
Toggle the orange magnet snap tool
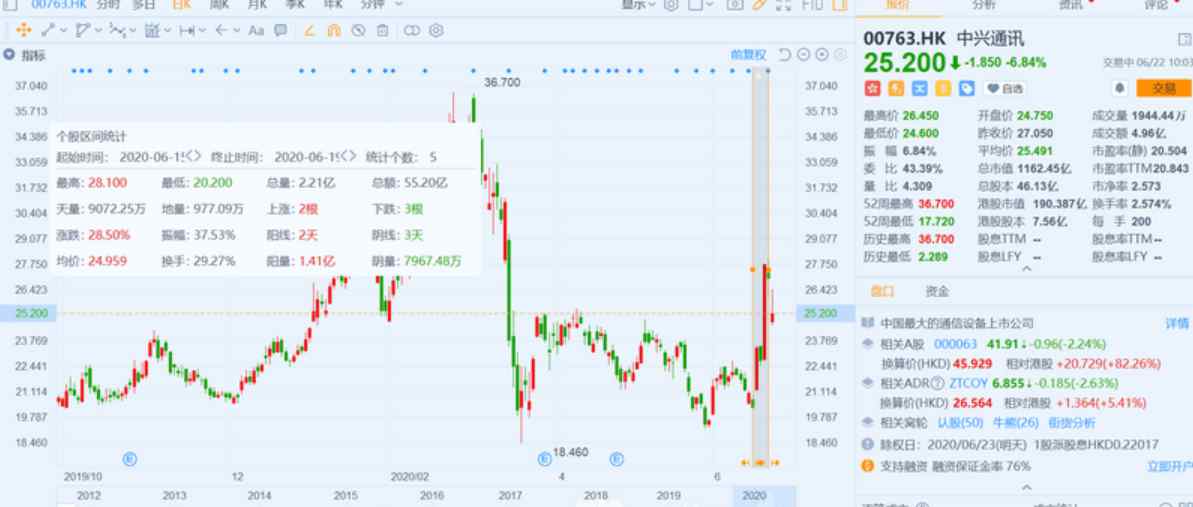333,30
